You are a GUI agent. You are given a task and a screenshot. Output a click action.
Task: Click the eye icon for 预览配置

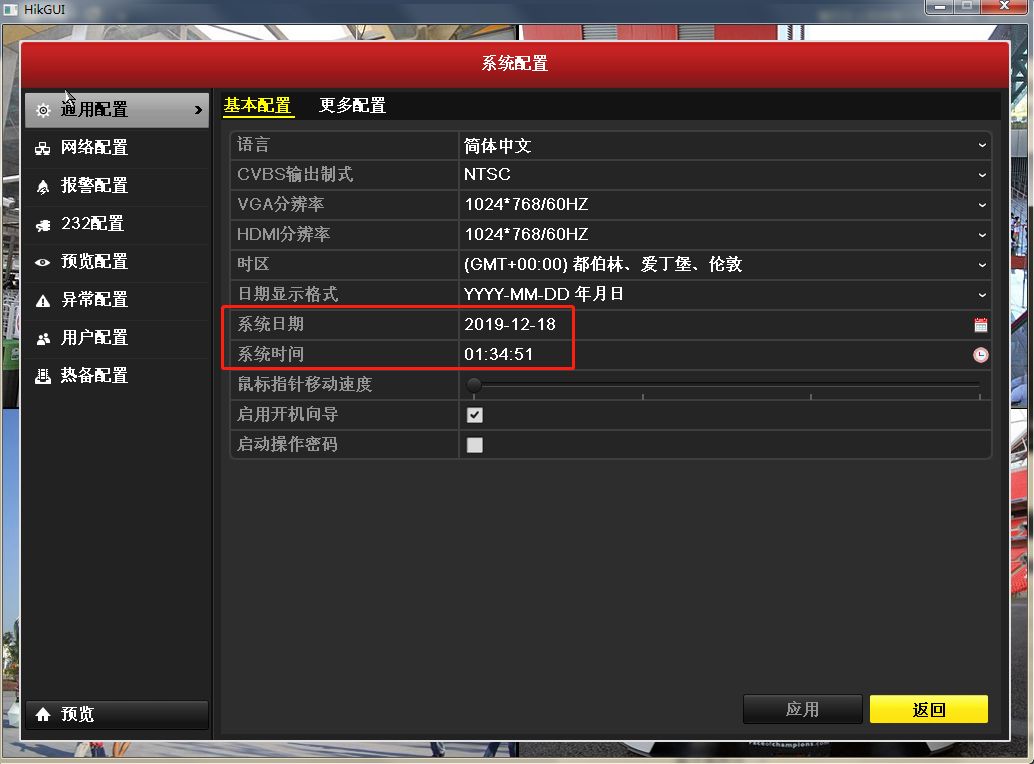43,262
